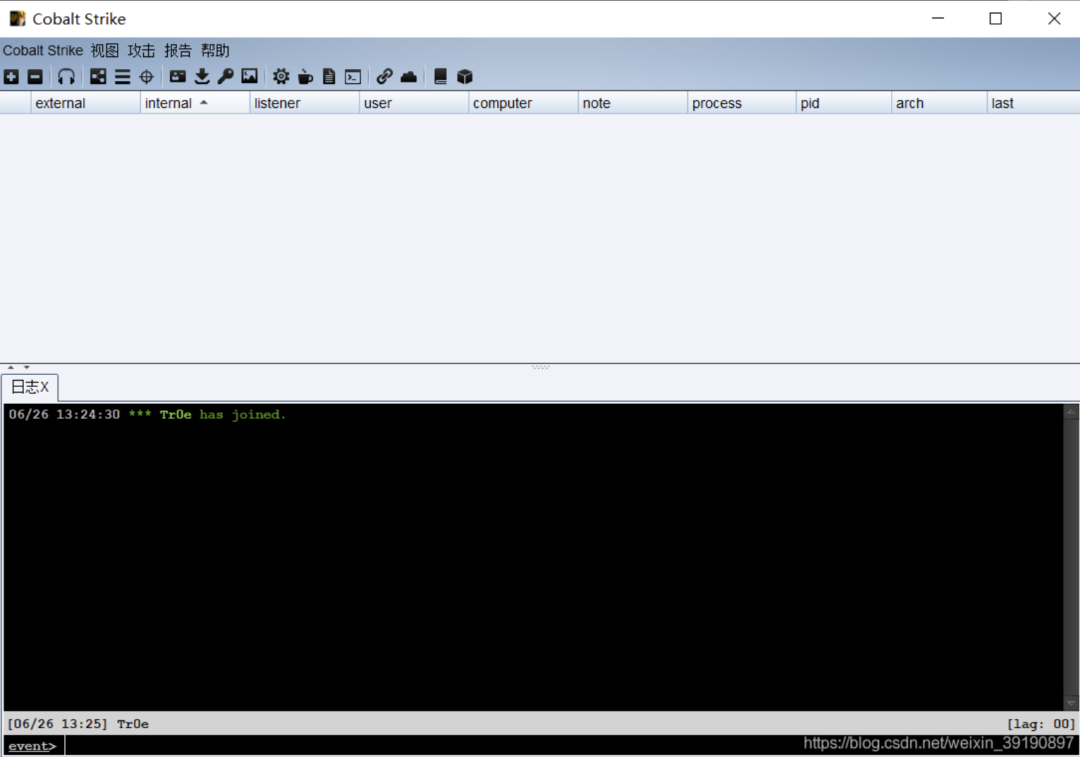Focus the event> command input field
Image resolution: width=1080 pixels, height=757 pixels.
(569, 745)
